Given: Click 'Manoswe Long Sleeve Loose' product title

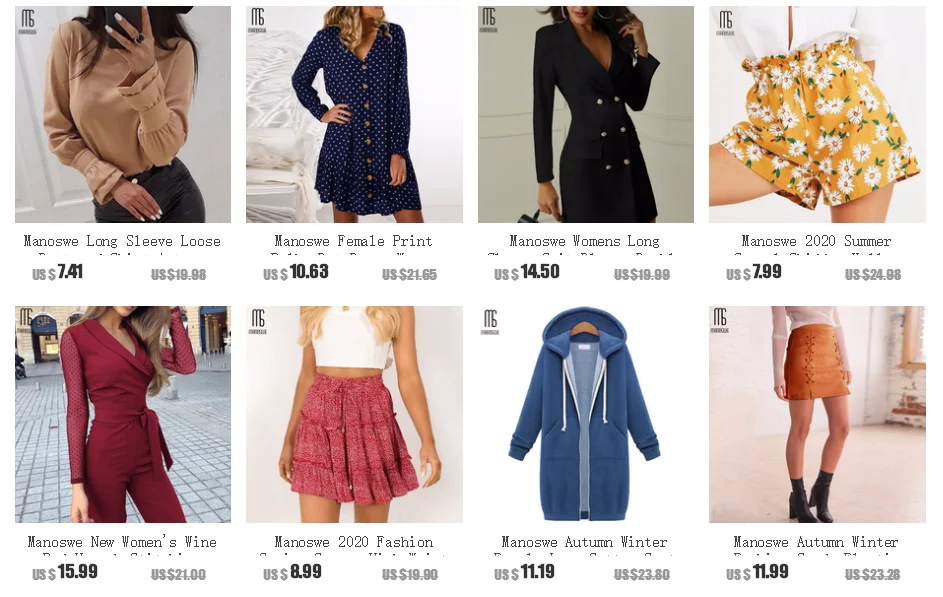Looking at the screenshot, I should [122, 242].
